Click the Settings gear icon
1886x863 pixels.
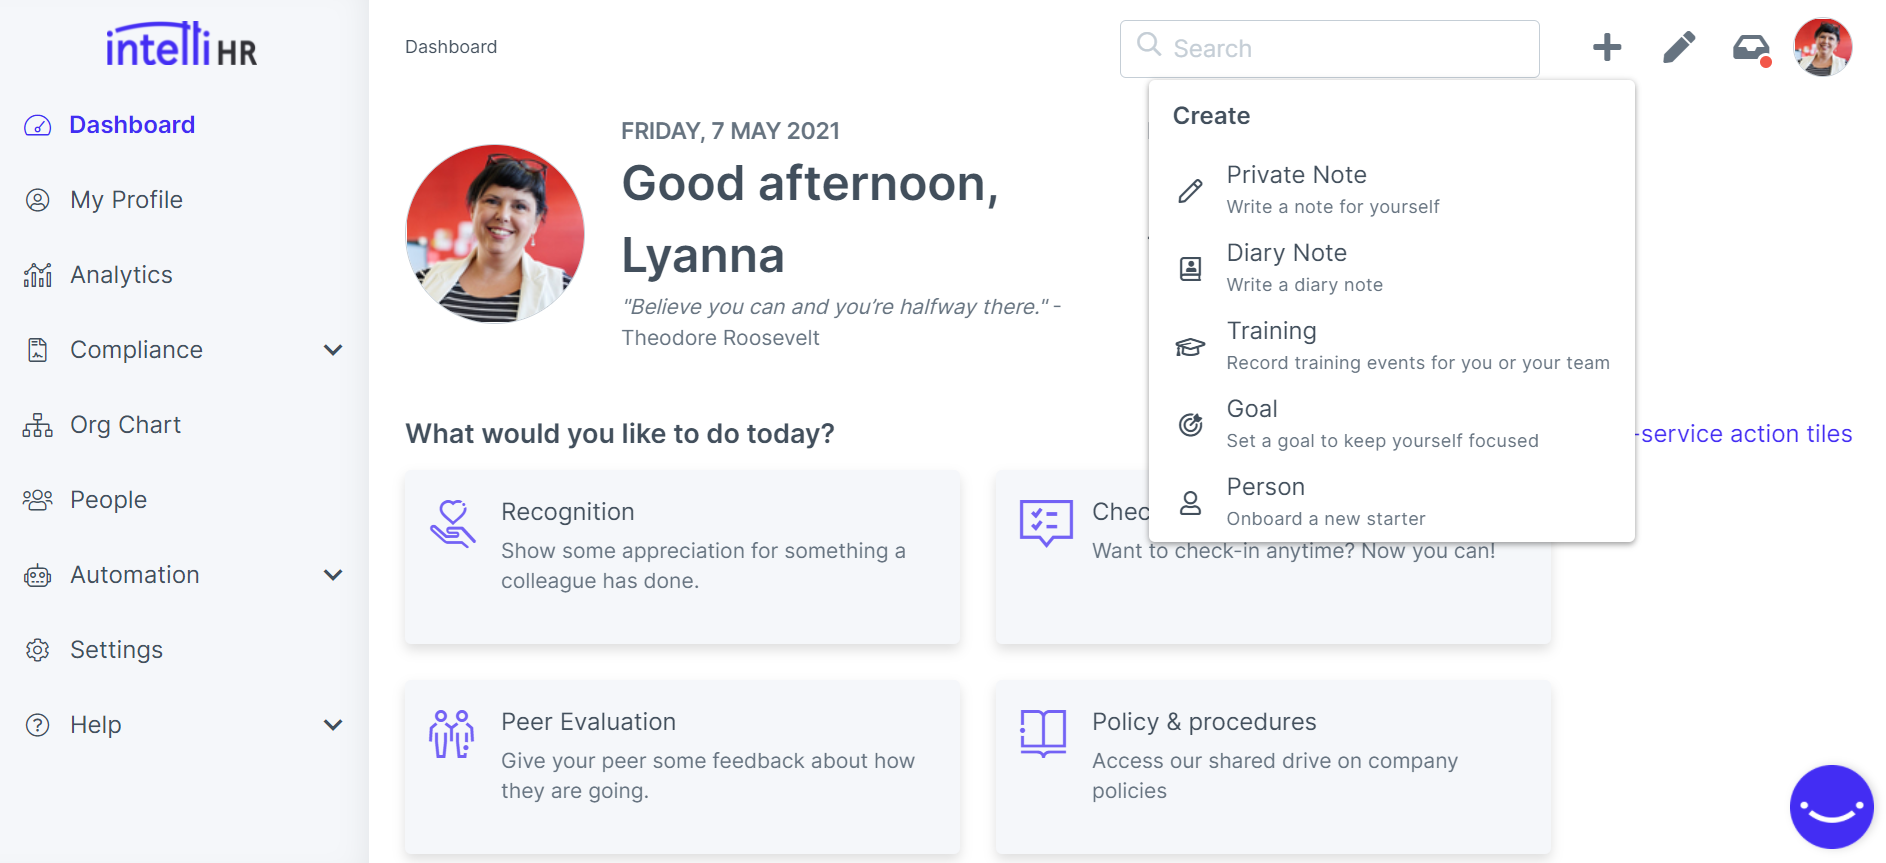pyautogui.click(x=38, y=650)
